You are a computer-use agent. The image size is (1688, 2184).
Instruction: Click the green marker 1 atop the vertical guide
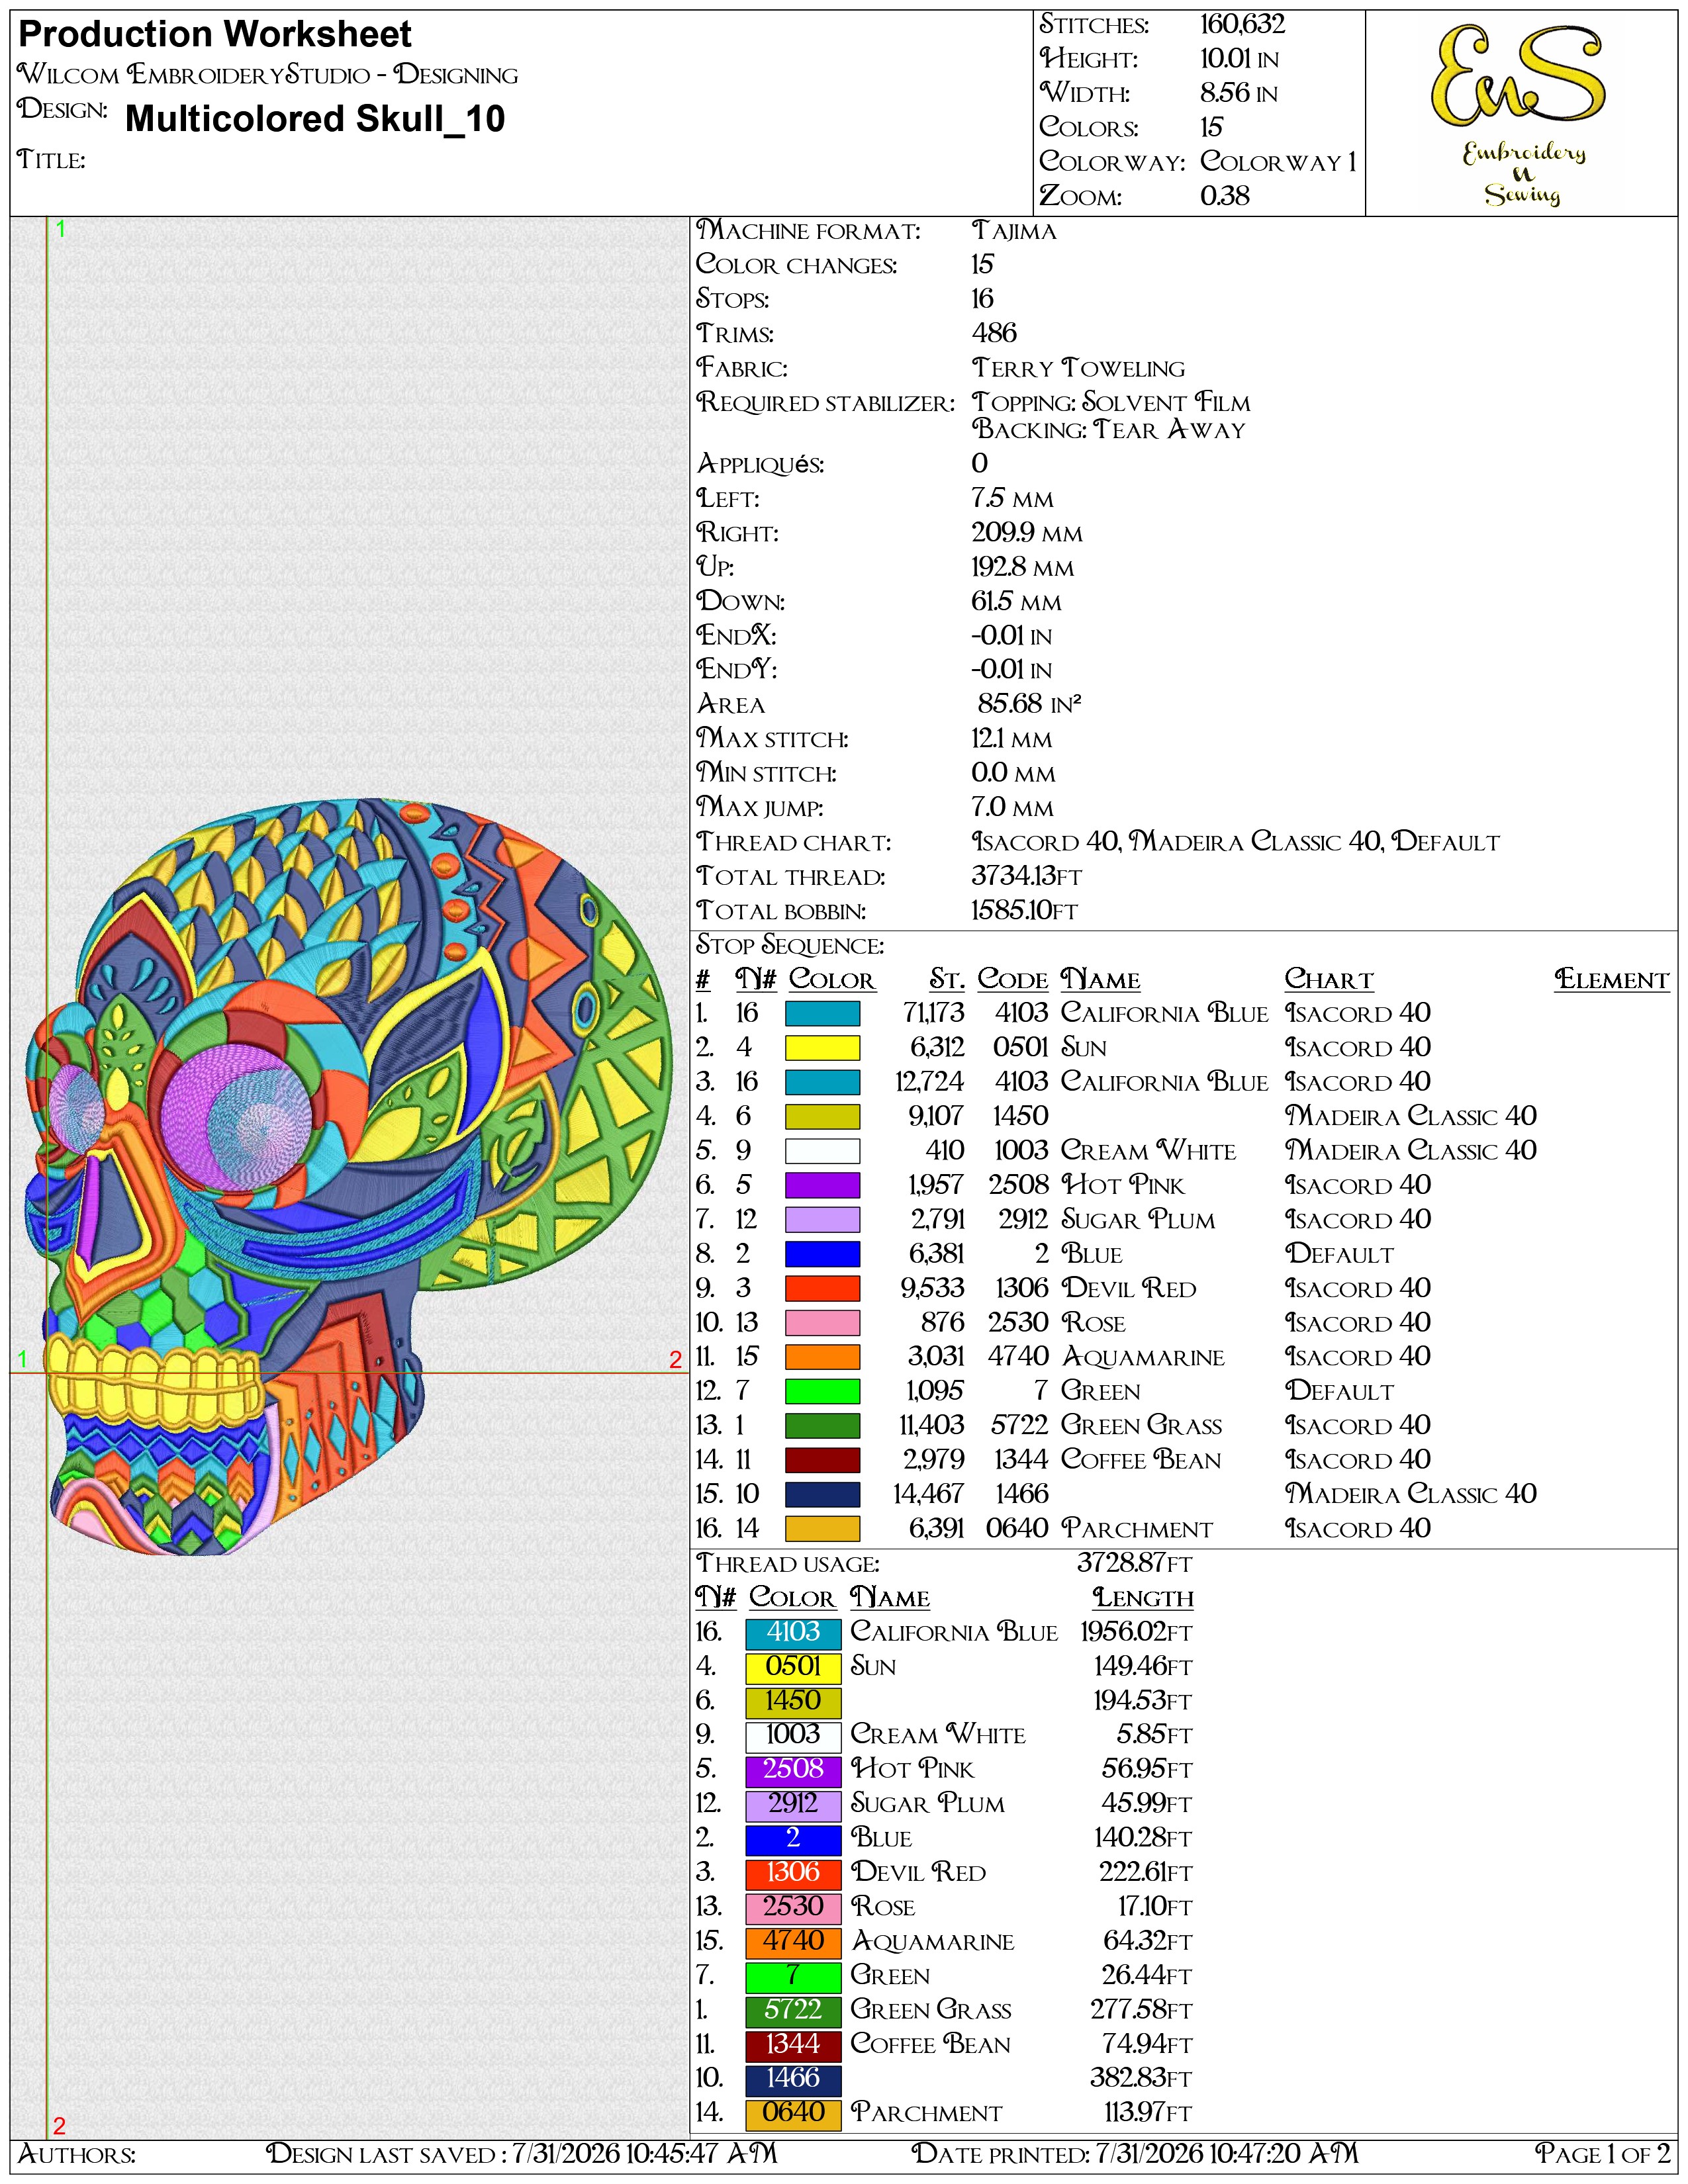click(60, 229)
